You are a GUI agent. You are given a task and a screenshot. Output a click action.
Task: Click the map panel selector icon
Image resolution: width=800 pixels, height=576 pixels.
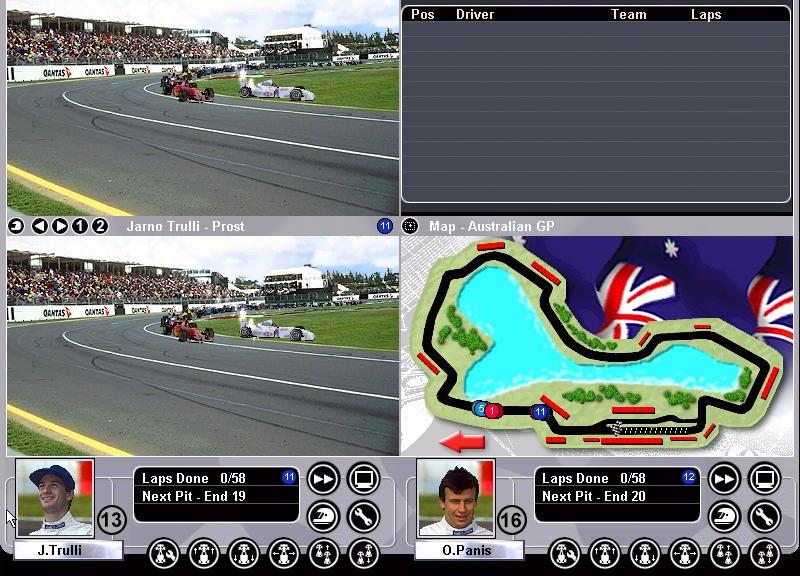[x=410, y=226]
